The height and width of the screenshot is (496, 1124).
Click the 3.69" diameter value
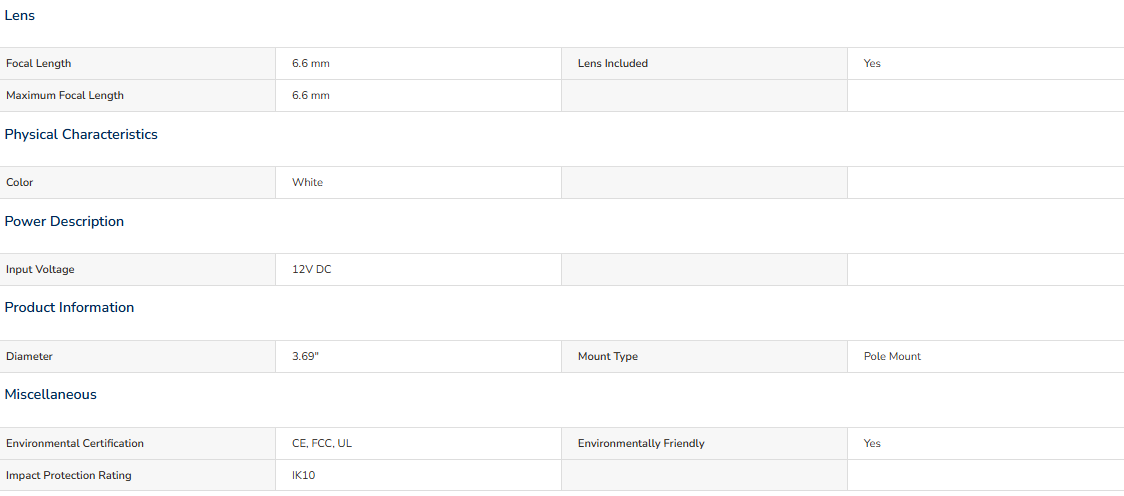[x=305, y=357]
